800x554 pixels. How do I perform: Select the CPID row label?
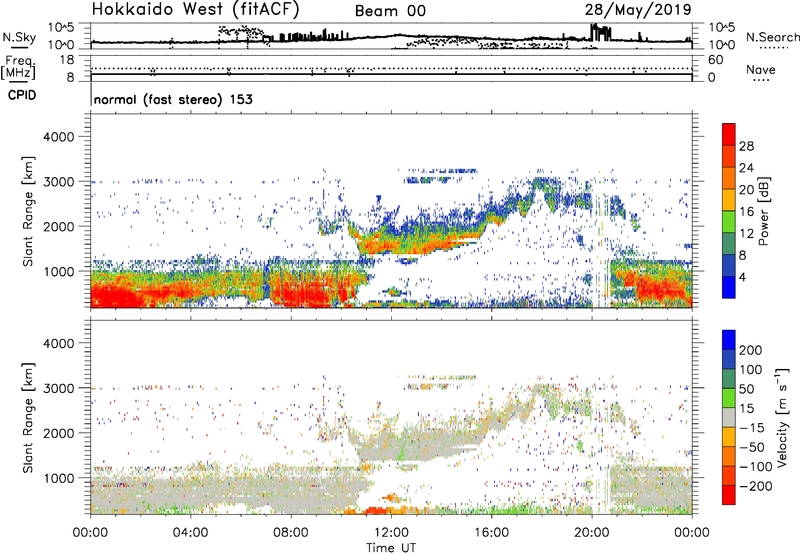point(22,95)
